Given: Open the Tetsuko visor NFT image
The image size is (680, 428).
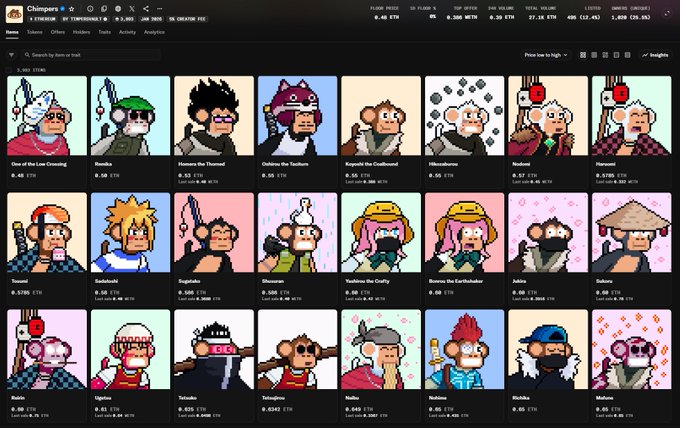Looking at the screenshot, I should pyautogui.click(x=214, y=350).
